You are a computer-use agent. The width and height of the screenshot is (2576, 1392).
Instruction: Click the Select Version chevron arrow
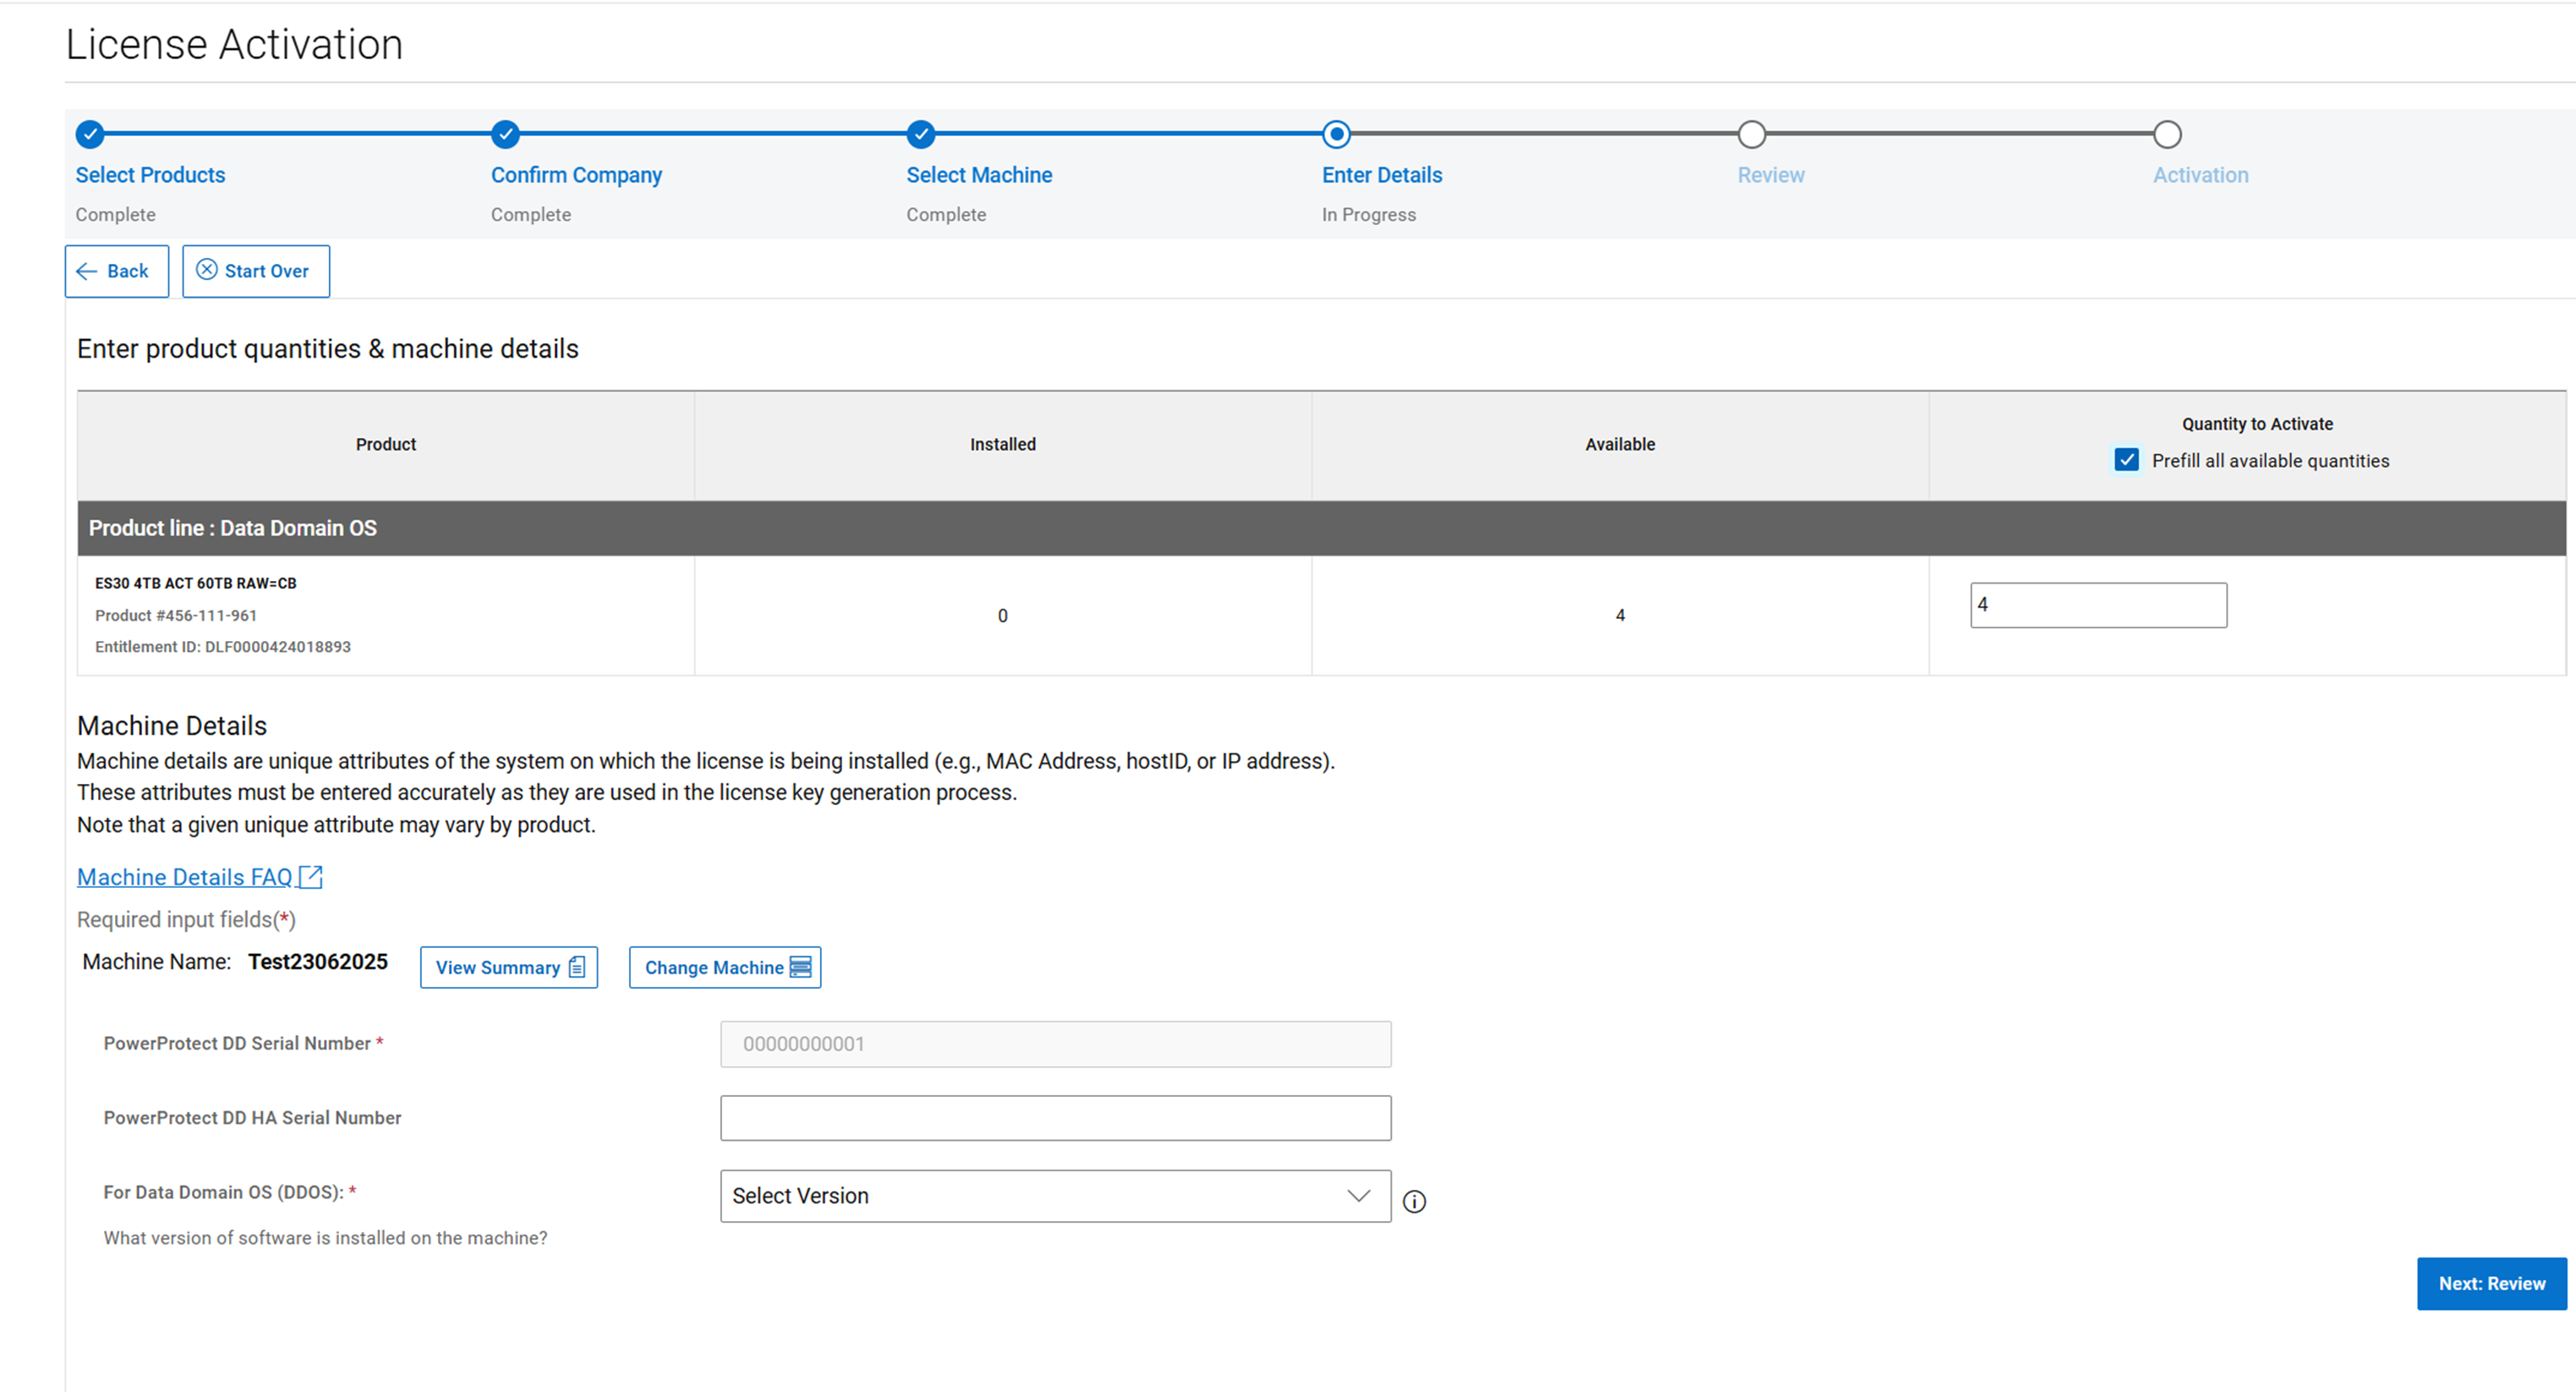click(x=1358, y=1196)
